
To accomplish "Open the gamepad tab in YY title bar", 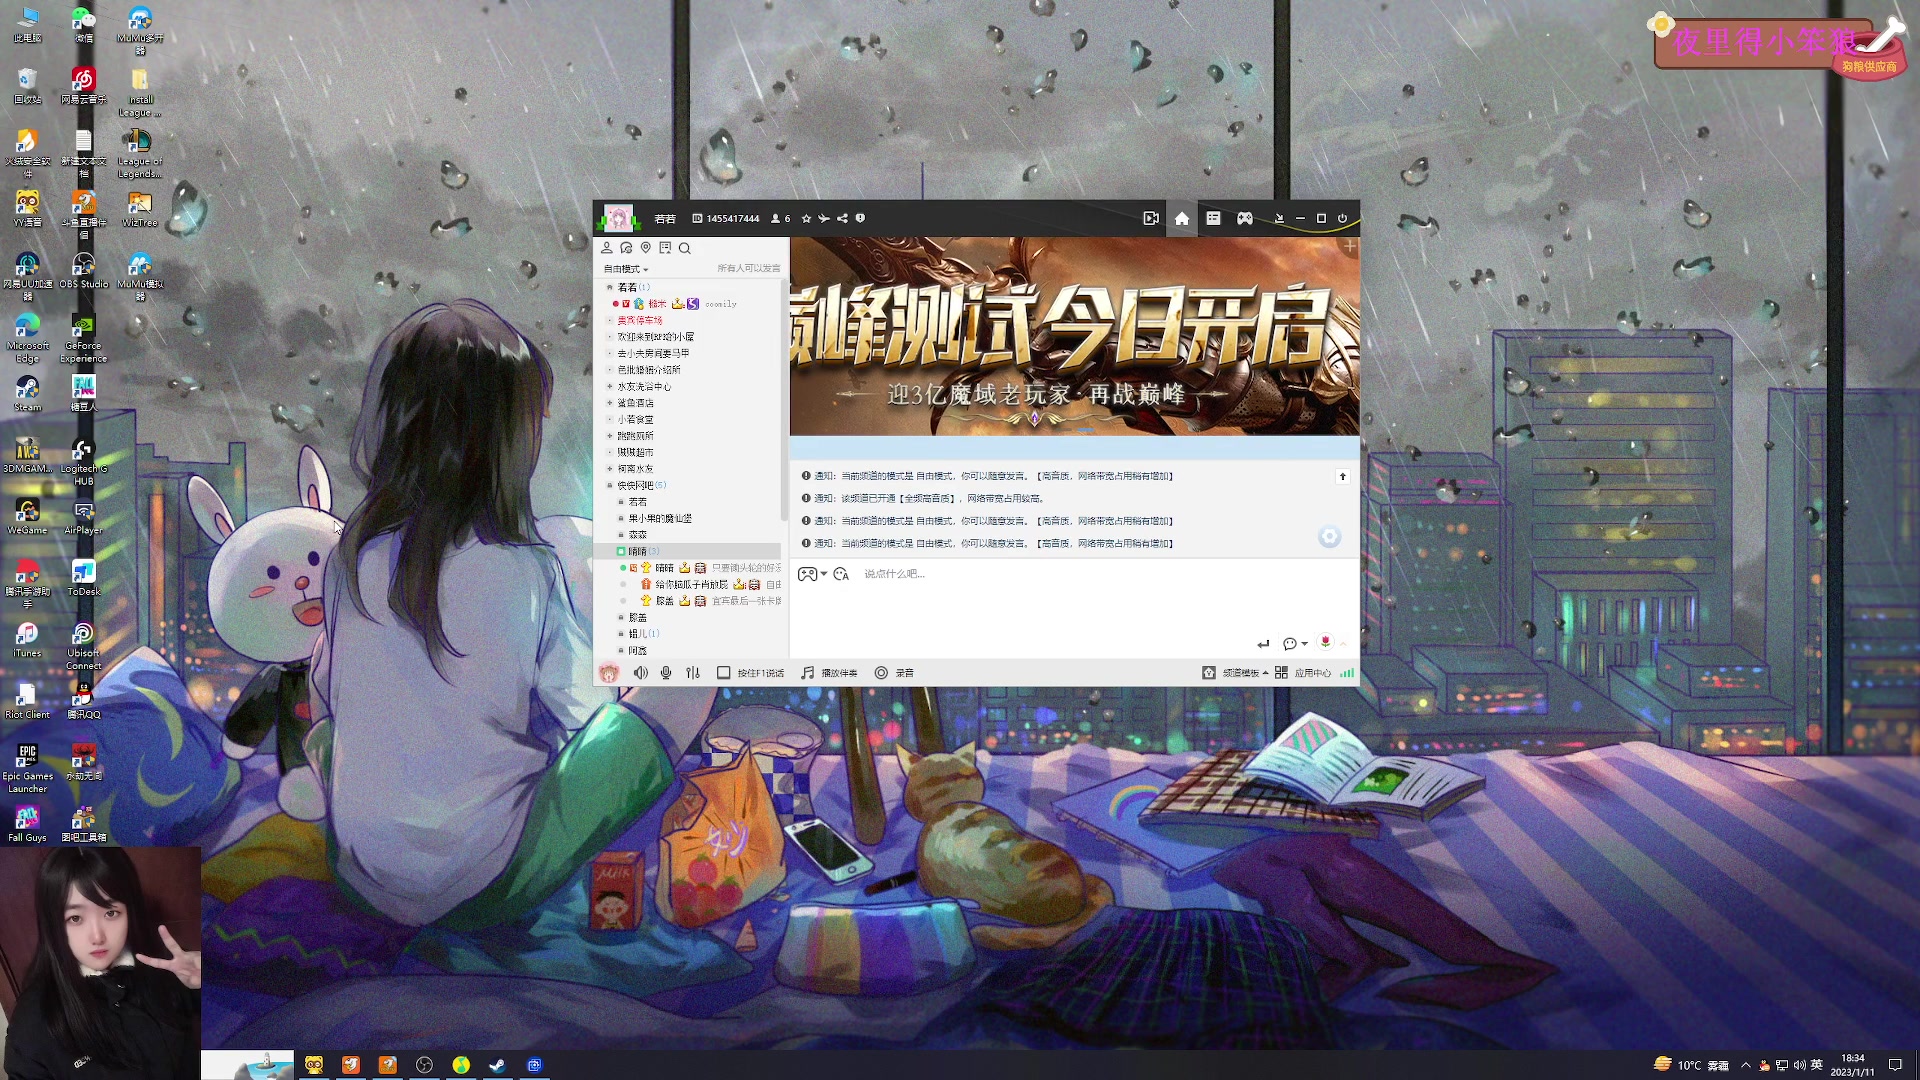I will 1245,218.
